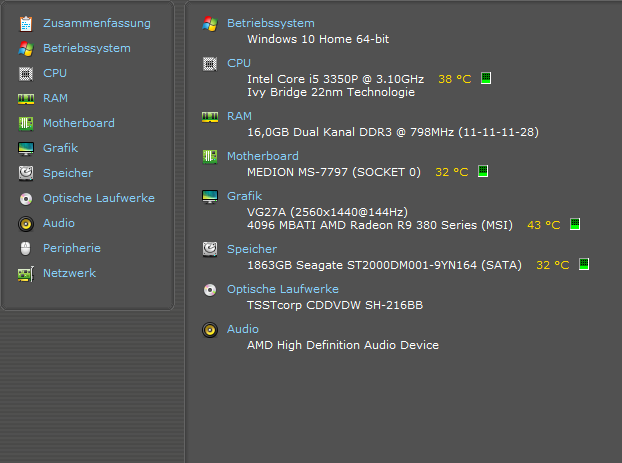Screen dimensions: 622x463
Task: Click the Optische Laufwerke heading in summary
Action: [282, 289]
